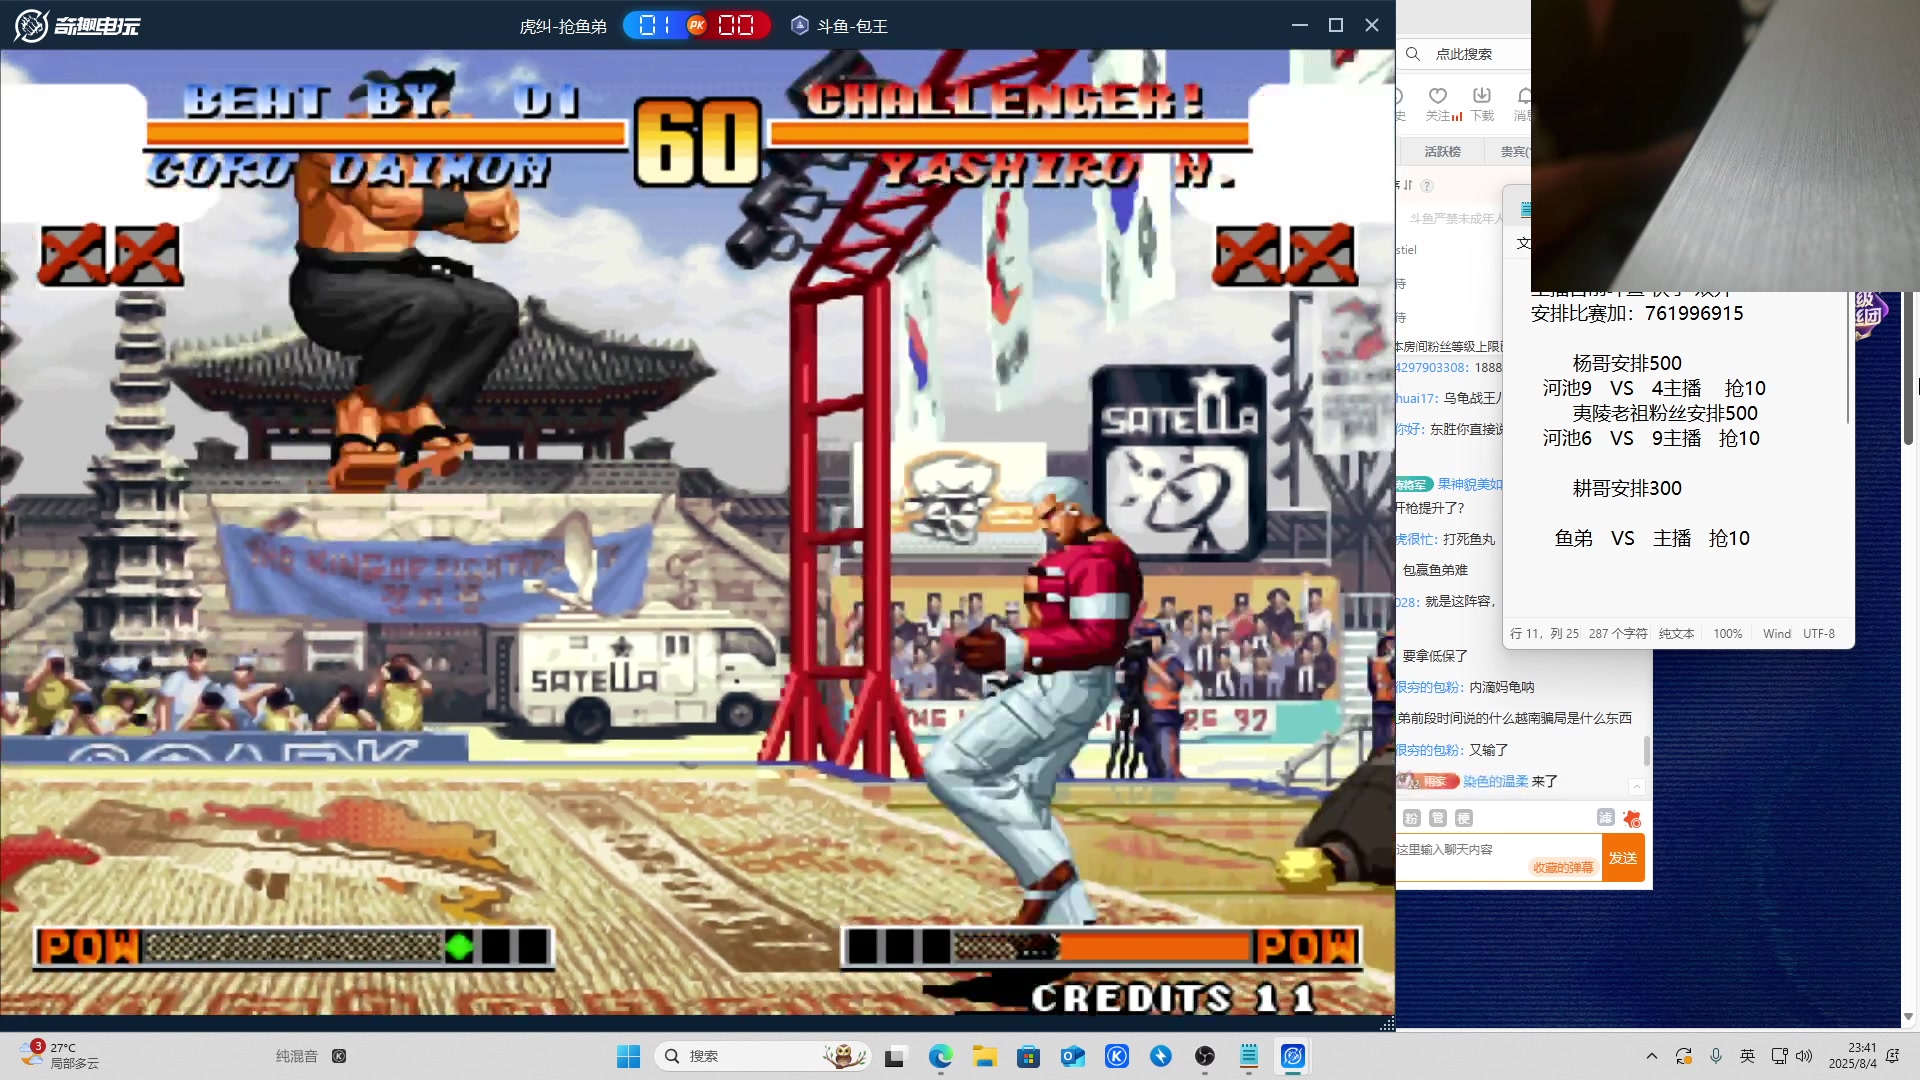Click the taskbar 搜索 search box
The width and height of the screenshot is (1920, 1080).
pyautogui.click(x=762, y=1056)
